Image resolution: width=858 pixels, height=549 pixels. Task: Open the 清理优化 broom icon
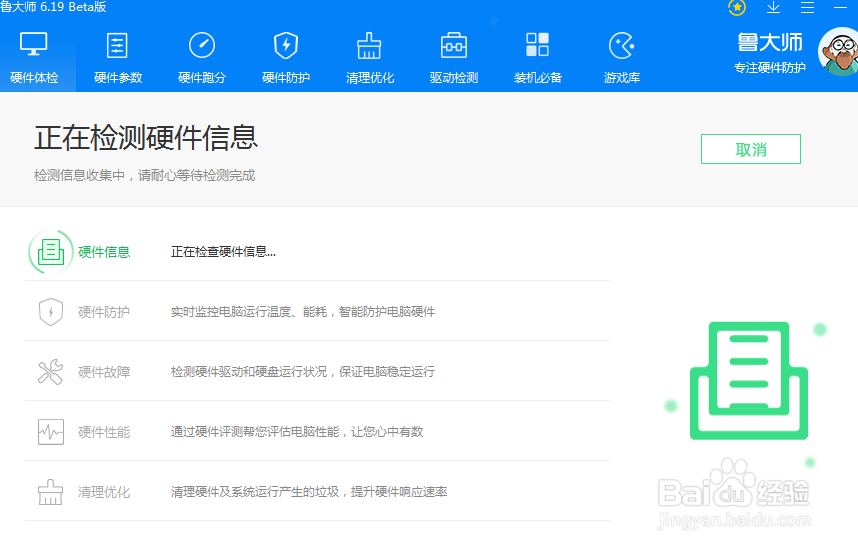pyautogui.click(x=369, y=45)
